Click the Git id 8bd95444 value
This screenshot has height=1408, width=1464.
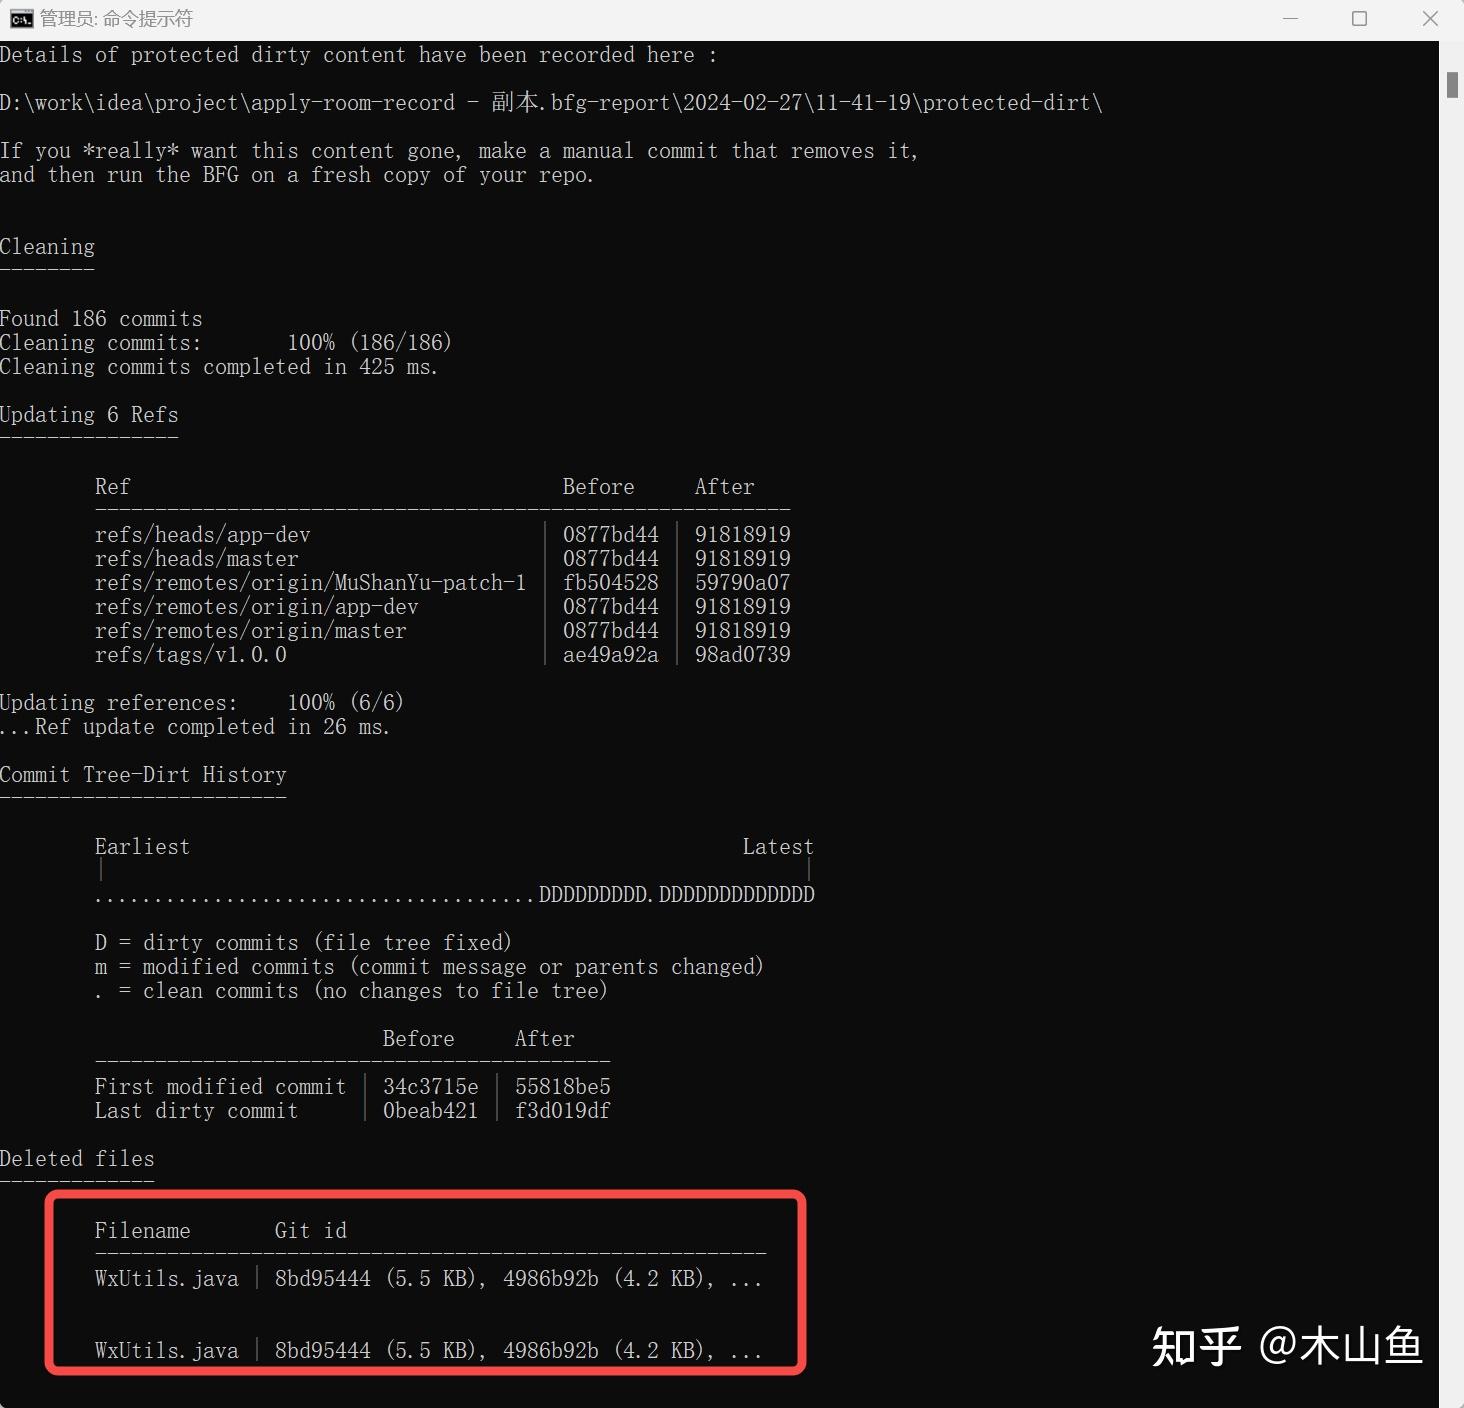322,1278
